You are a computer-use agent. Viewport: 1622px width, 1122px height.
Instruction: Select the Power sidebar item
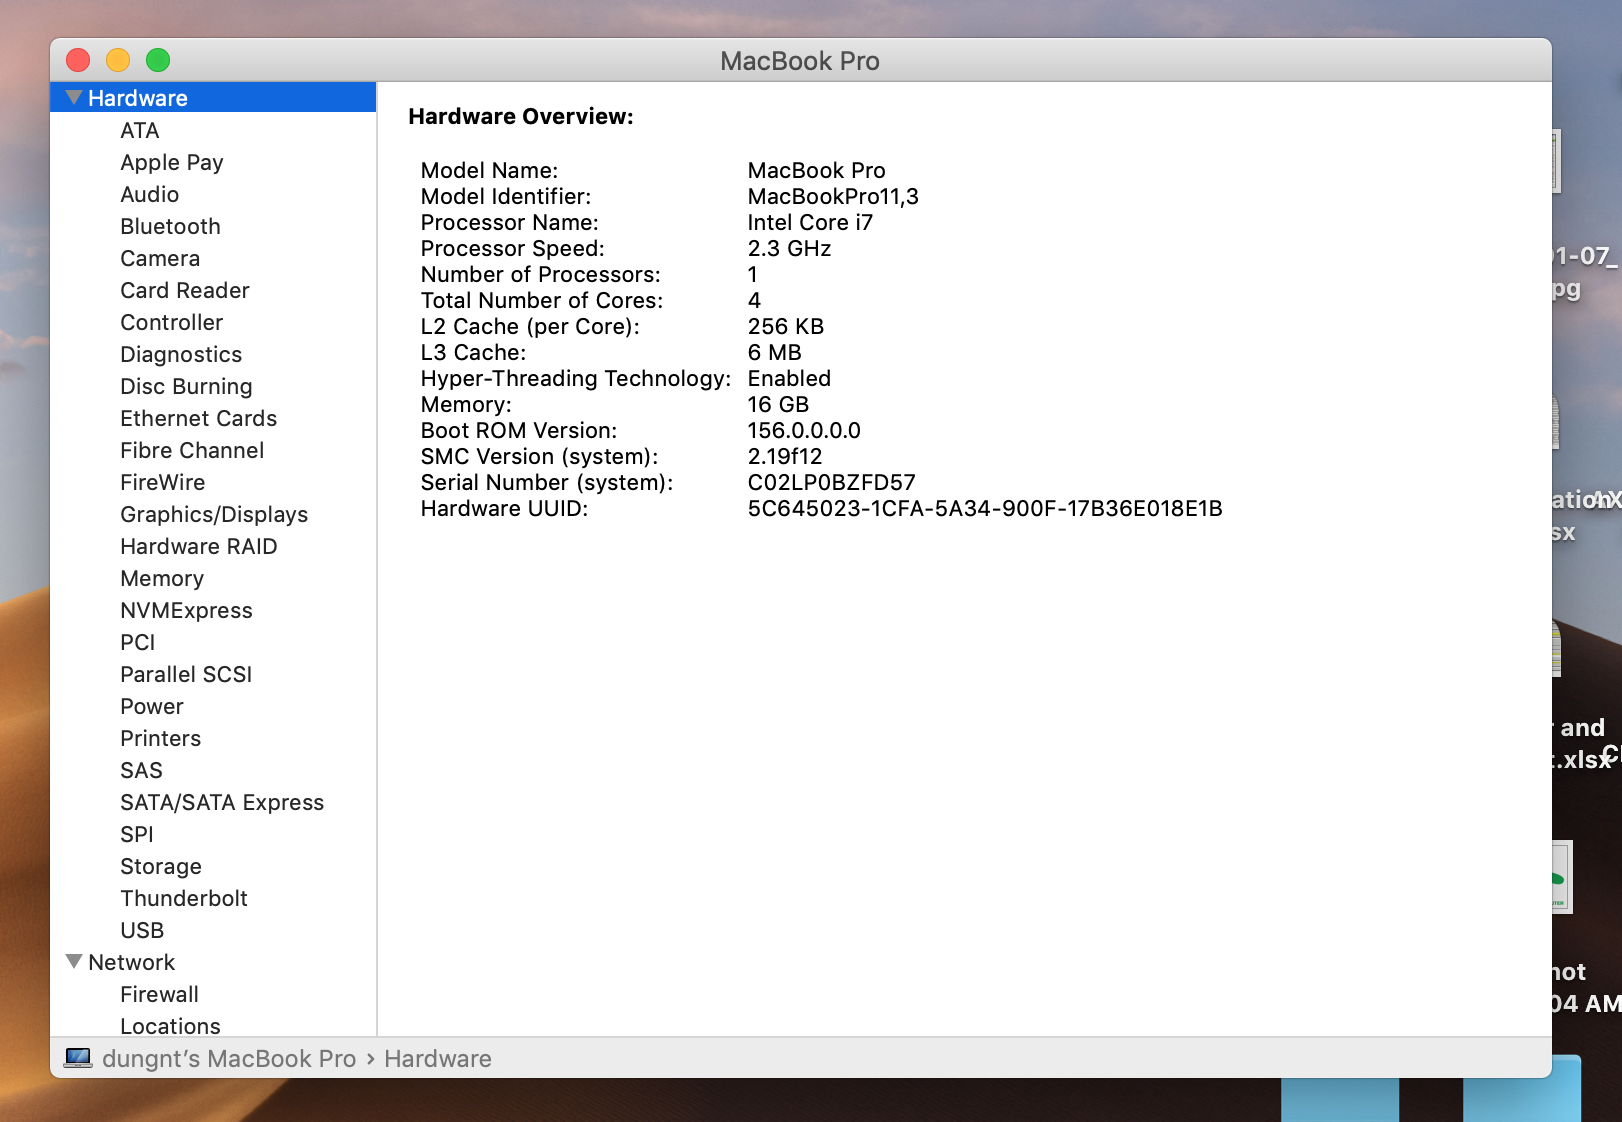(152, 707)
